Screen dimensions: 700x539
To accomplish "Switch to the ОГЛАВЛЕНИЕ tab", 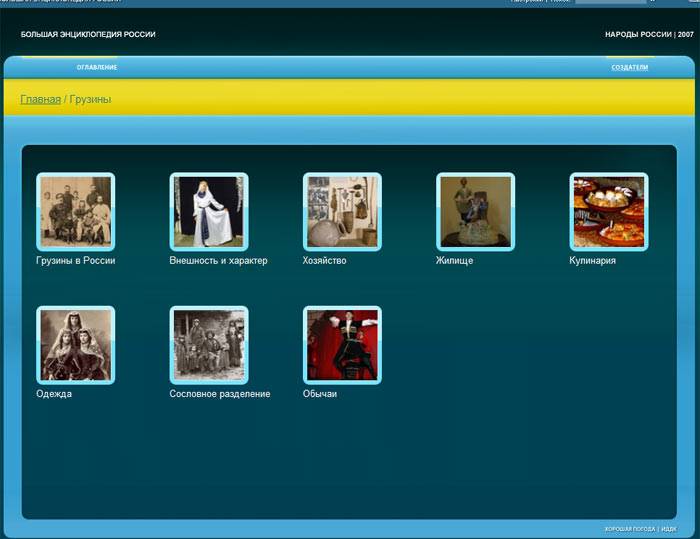I will coord(97,67).
